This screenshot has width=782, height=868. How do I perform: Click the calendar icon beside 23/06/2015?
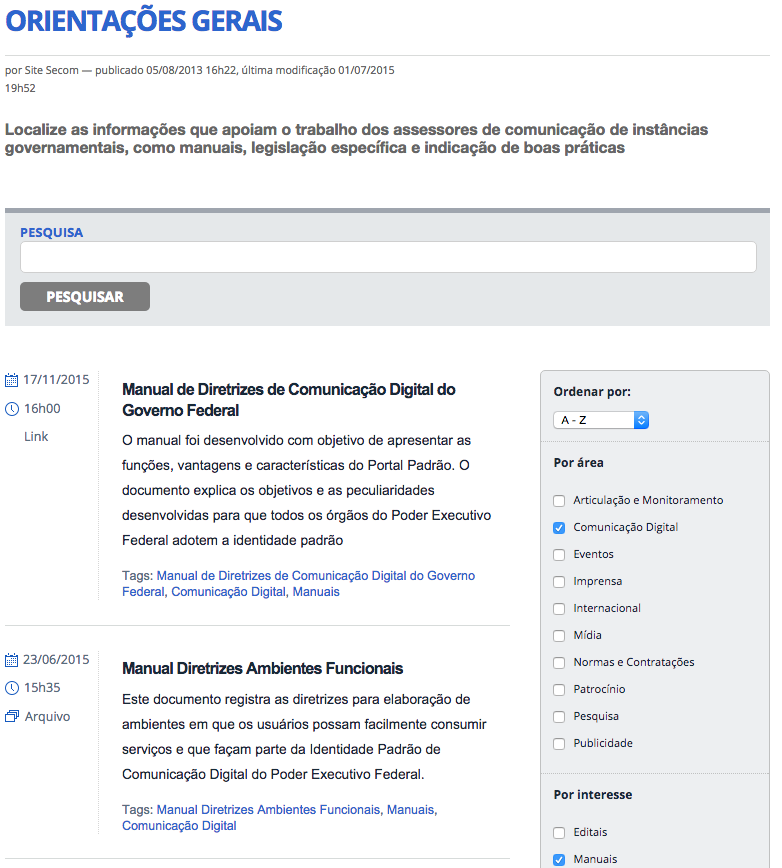12,660
